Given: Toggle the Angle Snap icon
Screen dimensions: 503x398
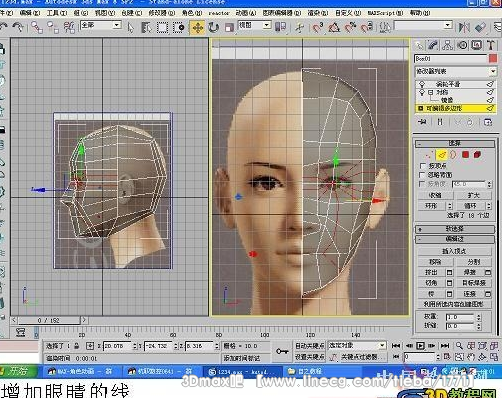Looking at the screenshot, I should [x=334, y=27].
